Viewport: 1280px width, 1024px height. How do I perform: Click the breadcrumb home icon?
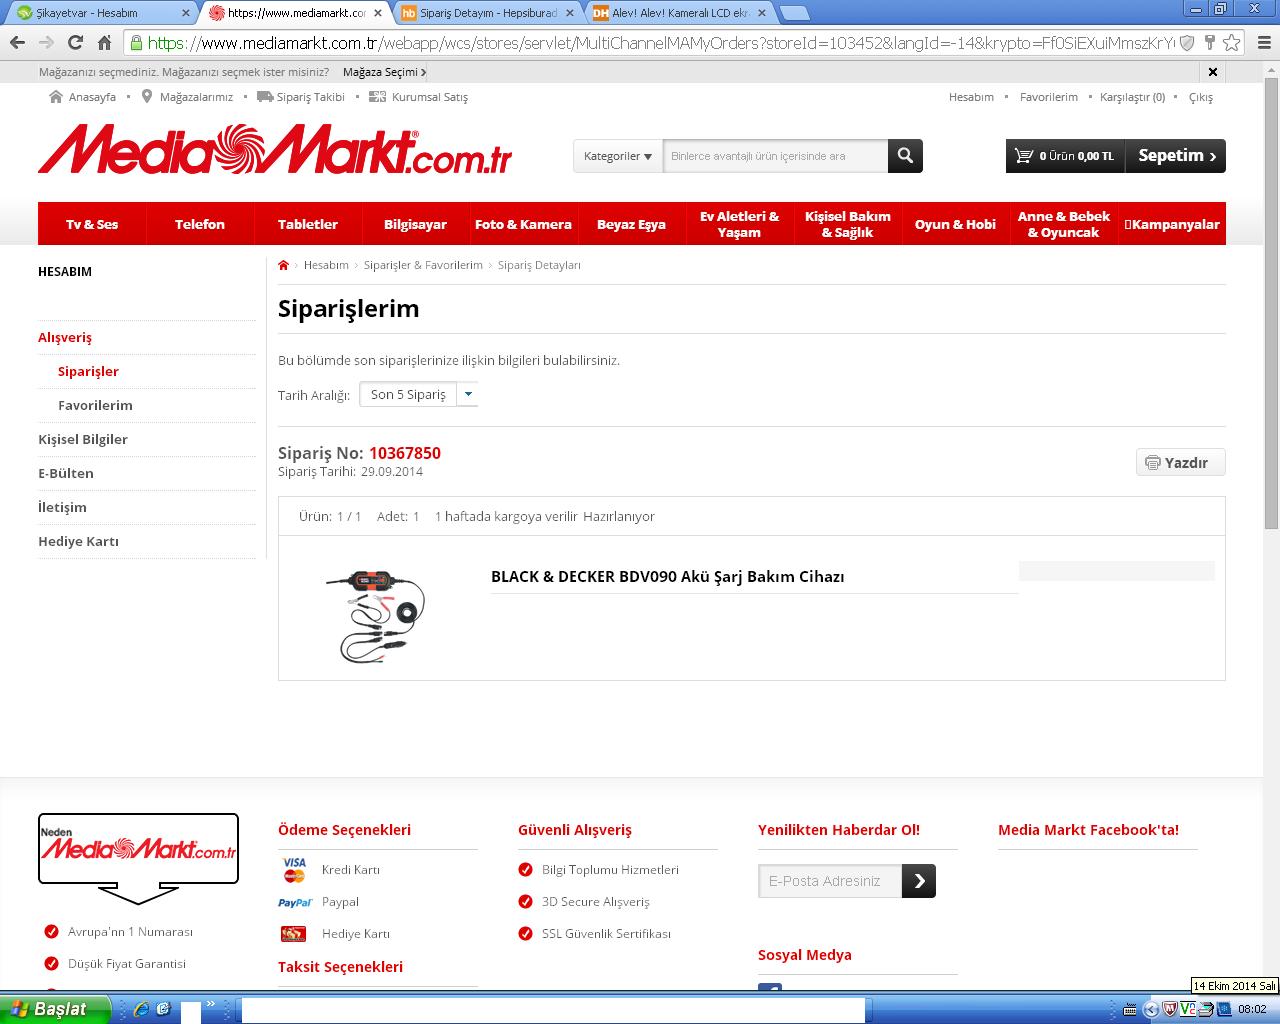pyautogui.click(x=284, y=265)
